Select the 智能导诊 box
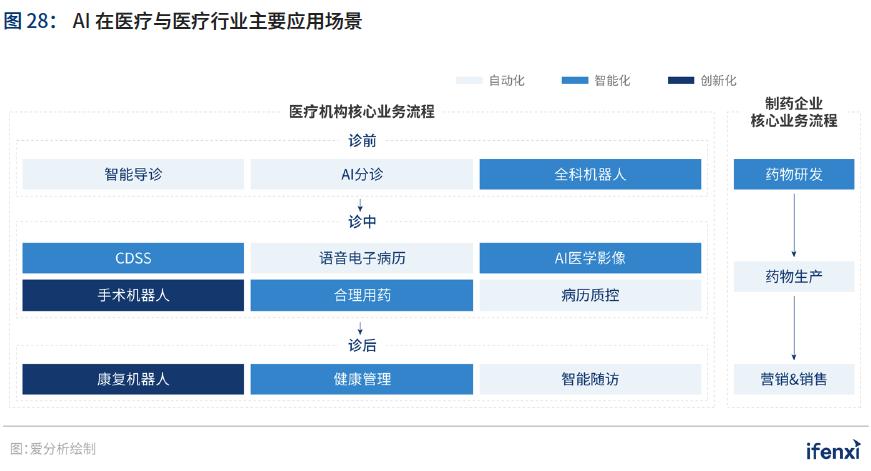The height and width of the screenshot is (471, 871). pos(133,174)
